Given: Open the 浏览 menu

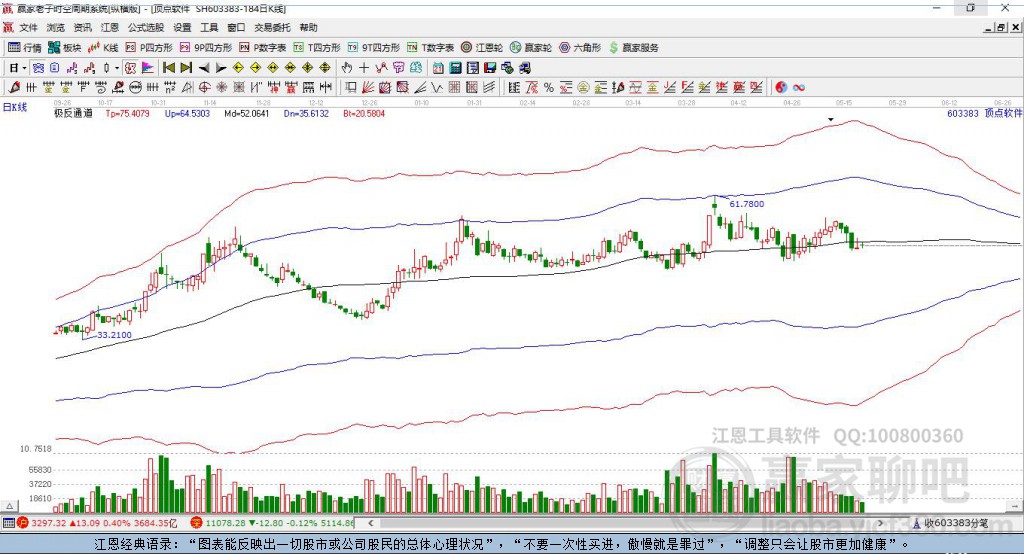Looking at the screenshot, I should pos(56,27).
